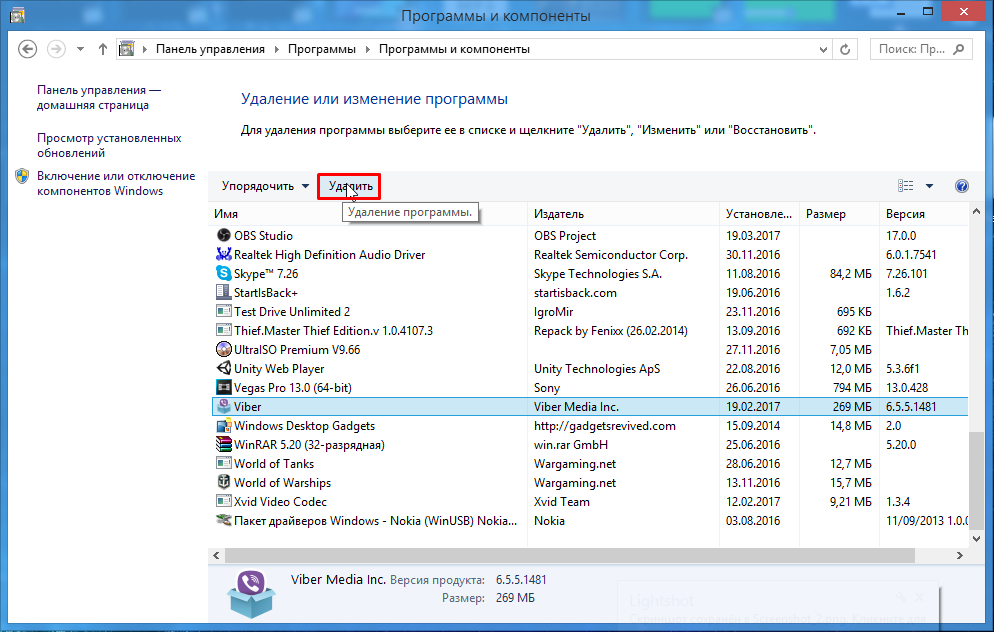
Task: Open Просмотр установленных обновлений link
Action: point(109,146)
